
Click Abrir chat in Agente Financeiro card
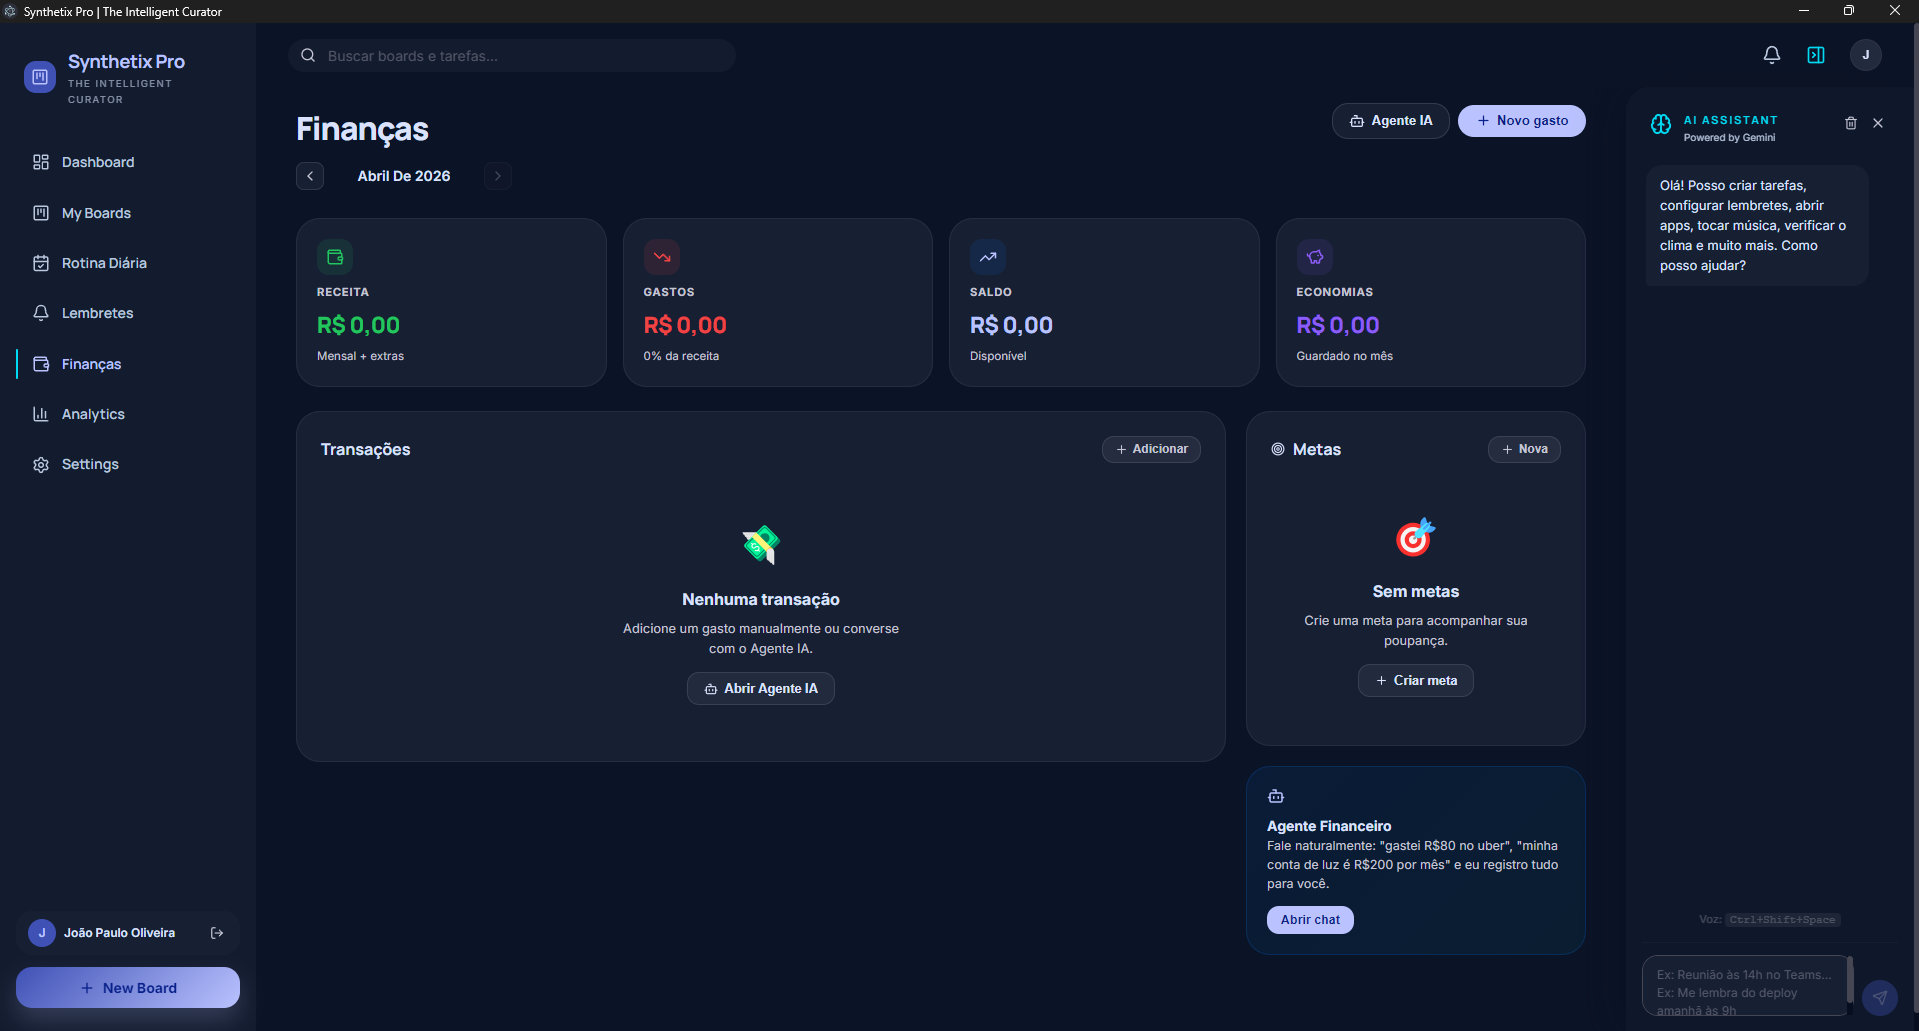(x=1310, y=920)
